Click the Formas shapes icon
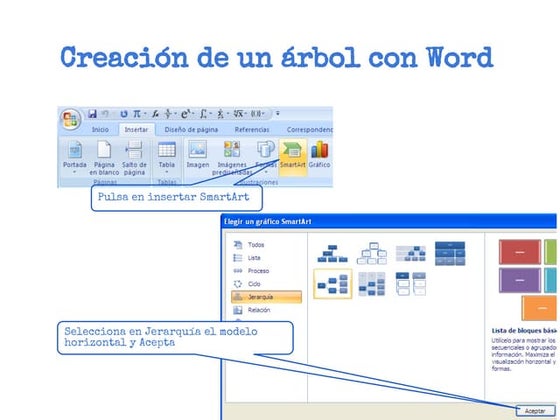Image resolution: width=560 pixels, height=420 pixels. point(266,150)
